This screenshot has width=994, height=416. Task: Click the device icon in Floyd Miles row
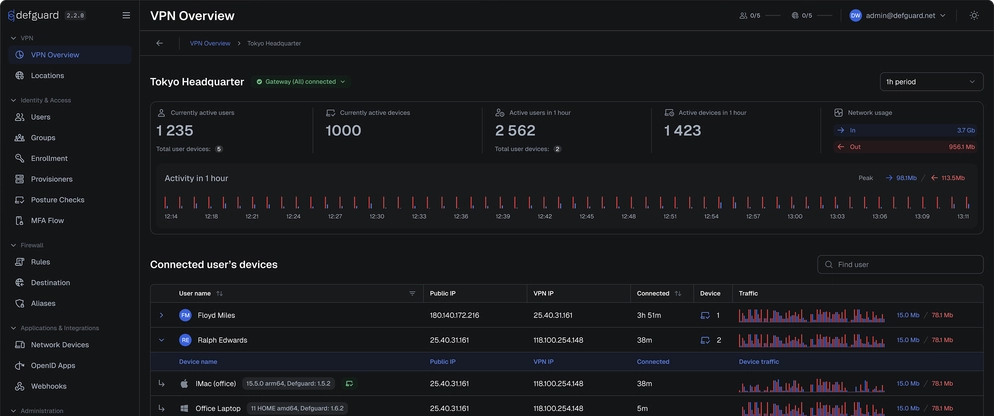point(705,315)
